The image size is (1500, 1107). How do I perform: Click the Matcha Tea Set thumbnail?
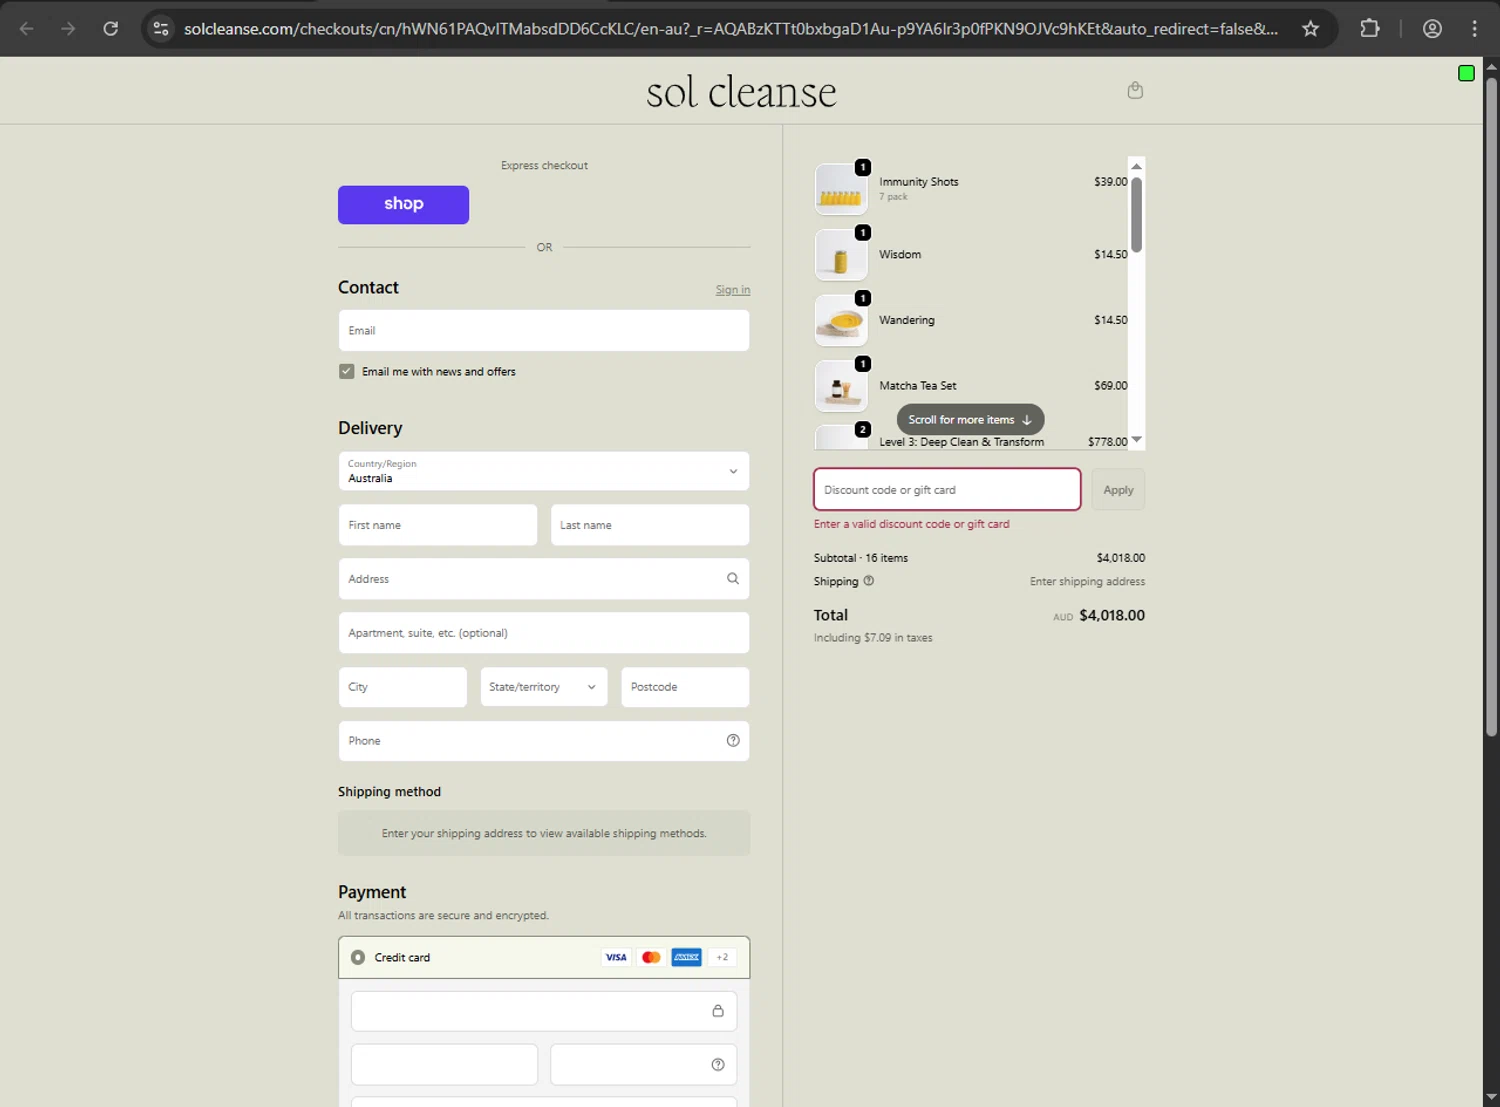click(x=841, y=386)
